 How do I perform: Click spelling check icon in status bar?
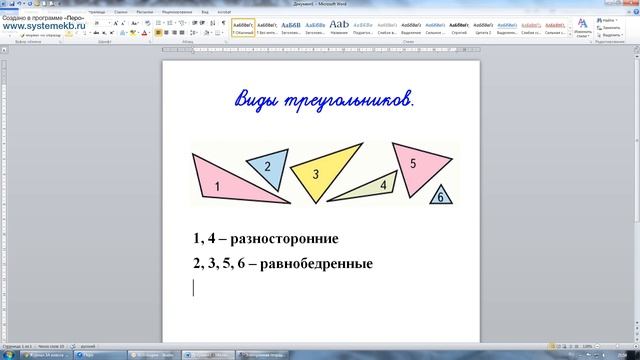73,346
